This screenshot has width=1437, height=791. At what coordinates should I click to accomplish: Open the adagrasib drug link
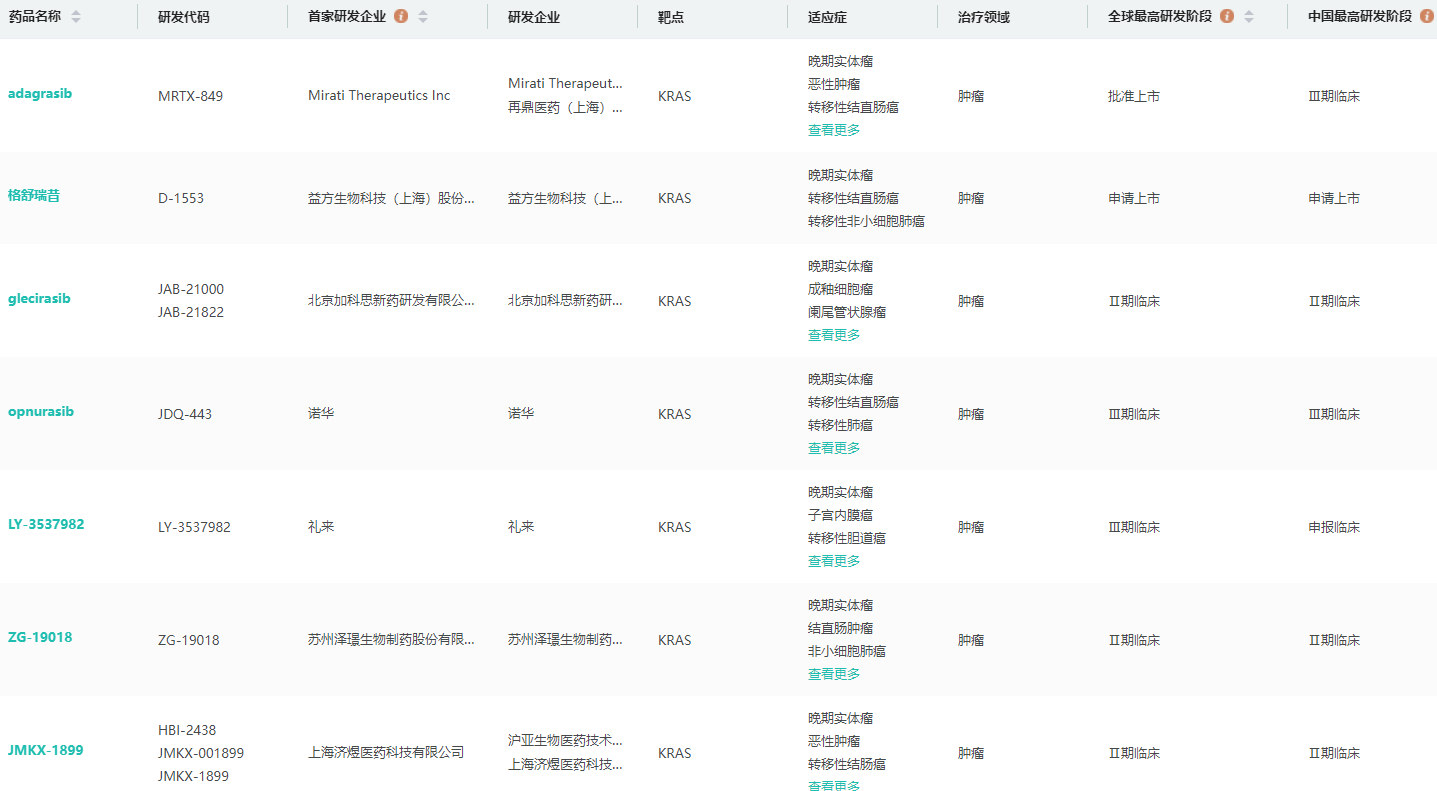click(x=40, y=94)
